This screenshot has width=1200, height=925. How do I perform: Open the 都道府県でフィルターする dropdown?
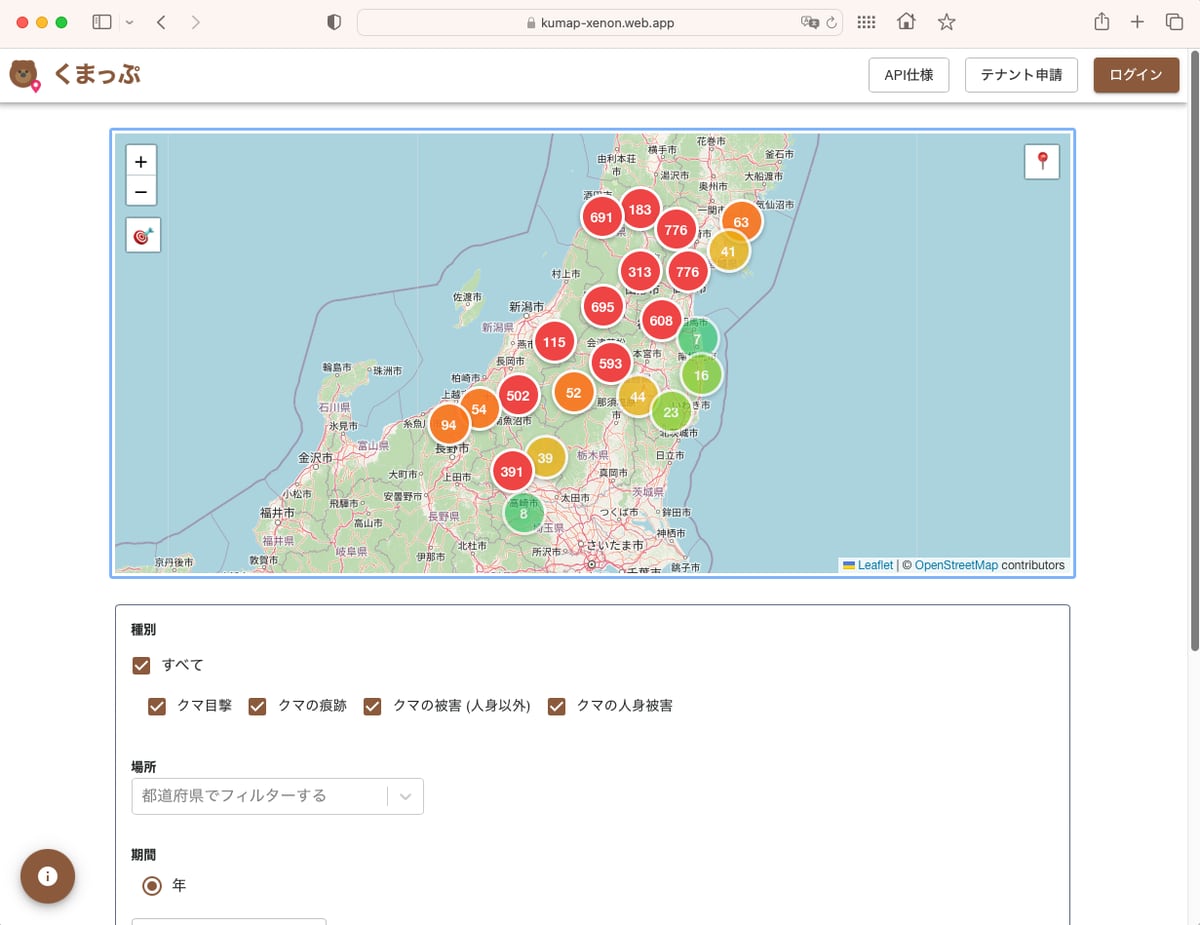pyautogui.click(x=277, y=796)
